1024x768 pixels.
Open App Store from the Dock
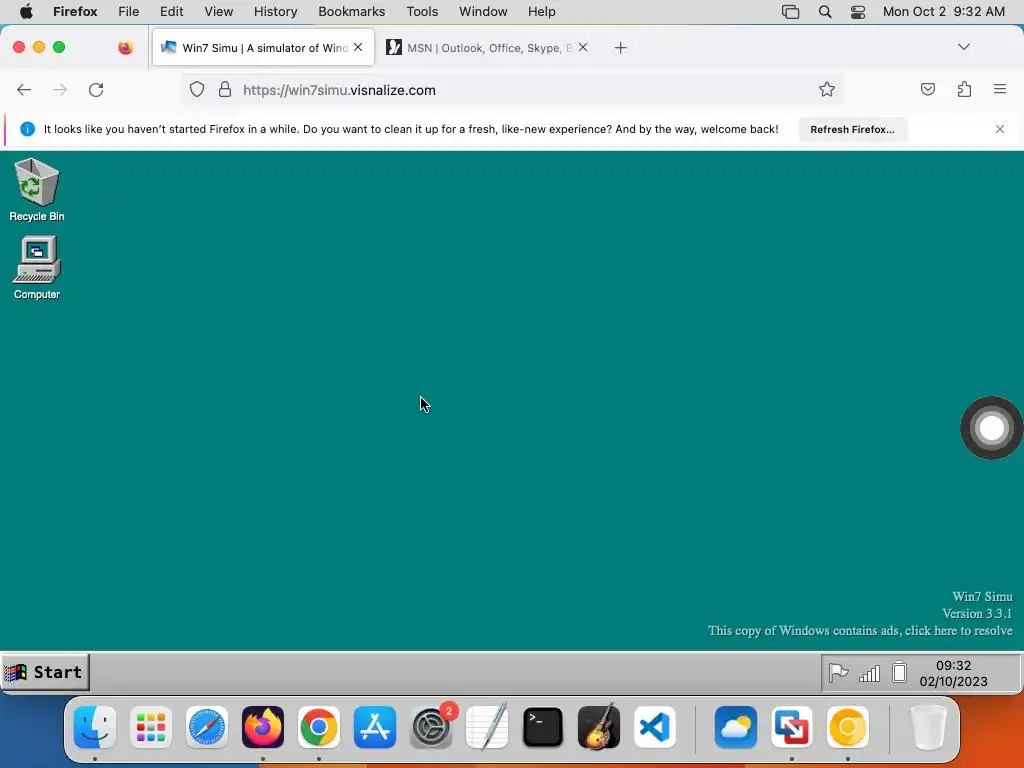375,726
